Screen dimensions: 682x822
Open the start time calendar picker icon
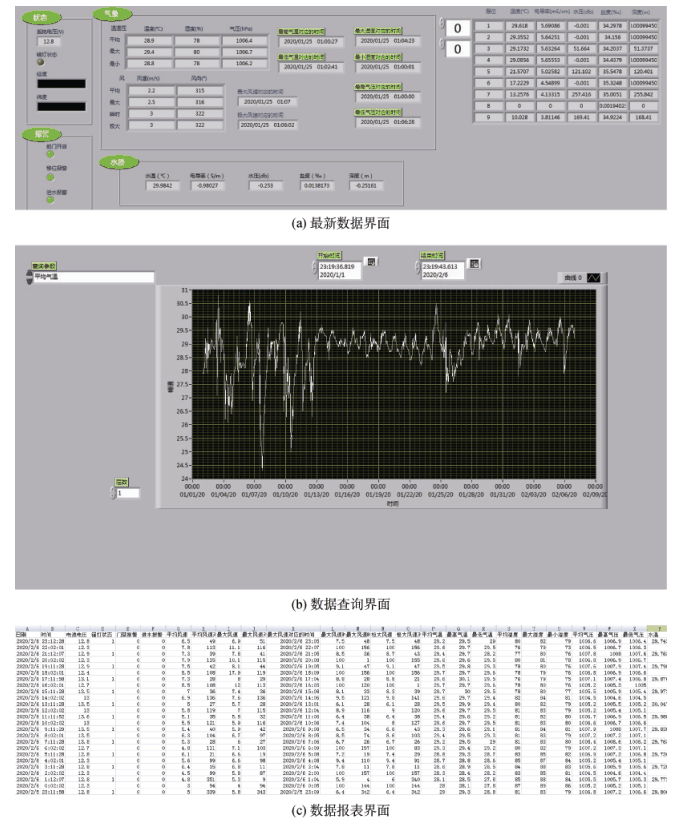(x=372, y=262)
